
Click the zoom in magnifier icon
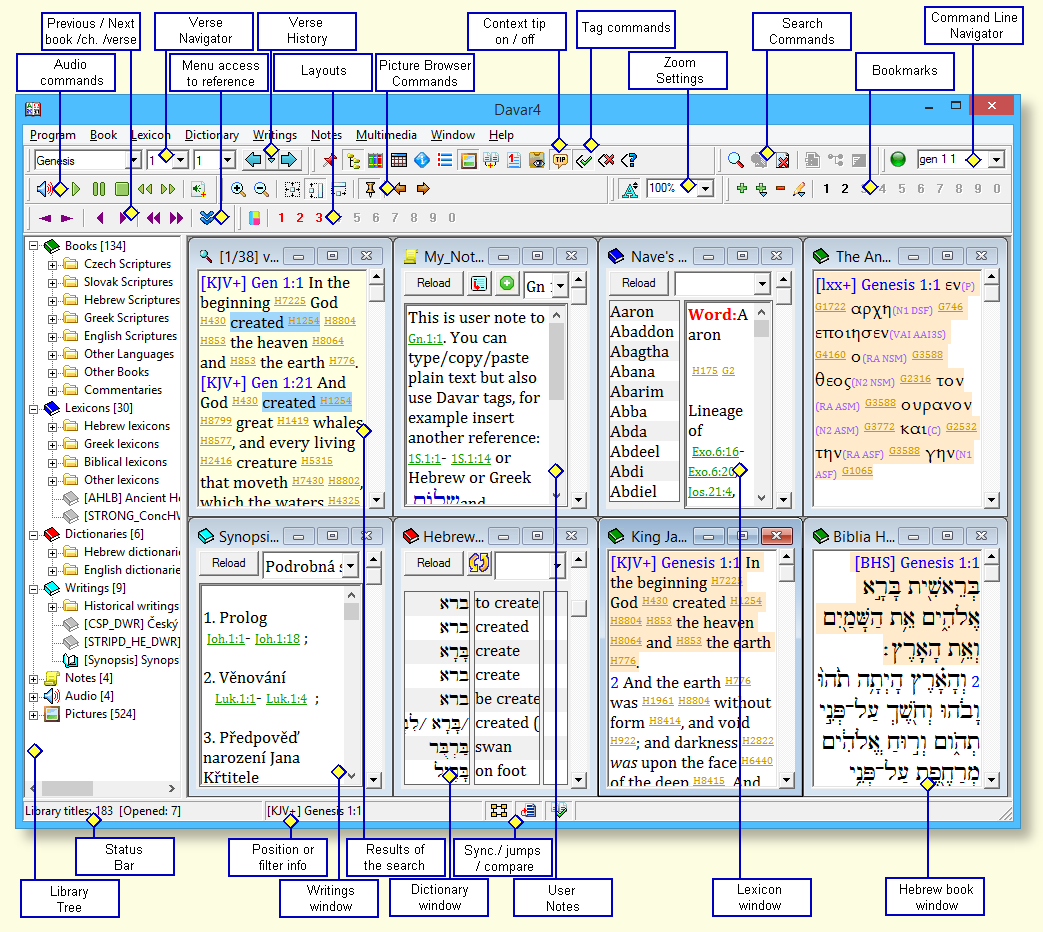[238, 189]
